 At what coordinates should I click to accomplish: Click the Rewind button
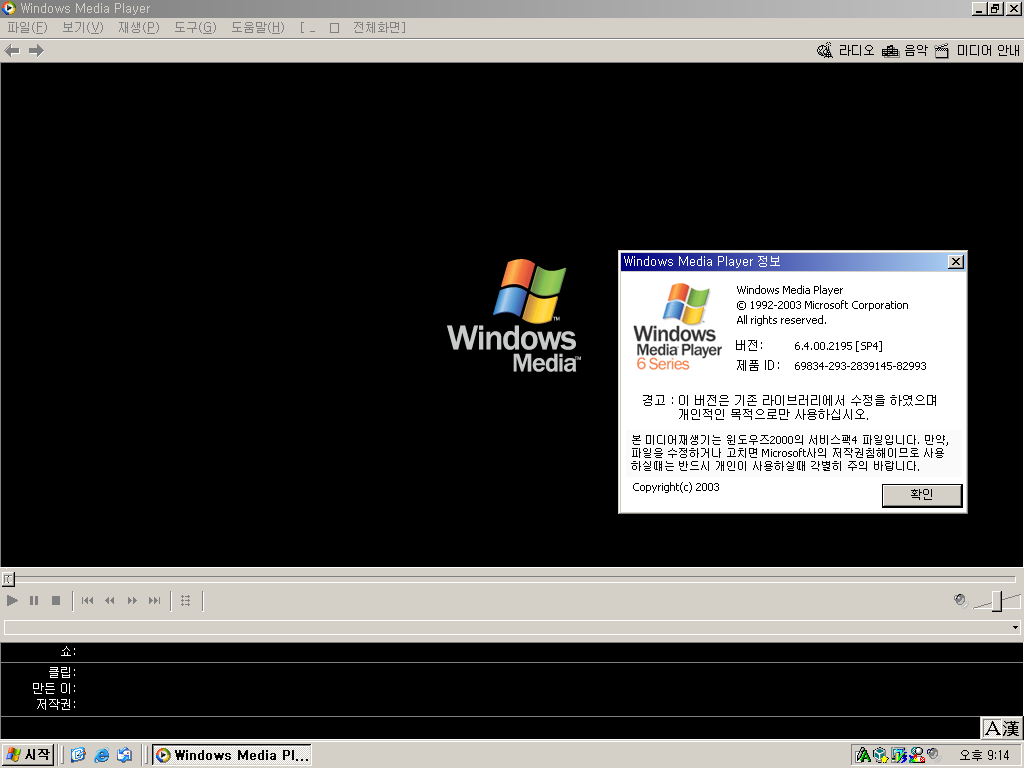pos(110,600)
